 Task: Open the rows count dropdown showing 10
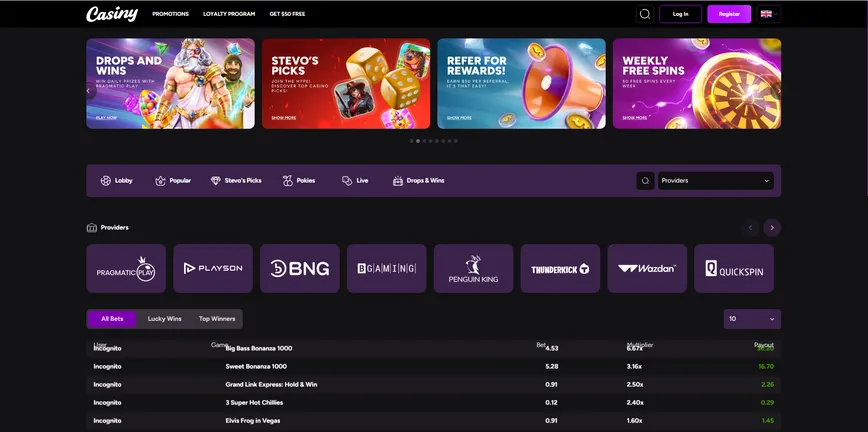click(x=751, y=319)
